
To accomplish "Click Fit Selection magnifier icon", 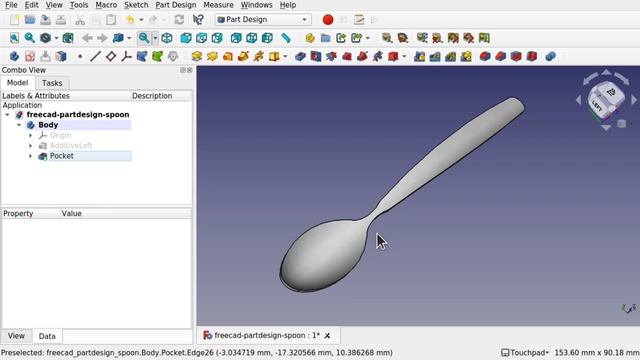I will tap(30, 38).
